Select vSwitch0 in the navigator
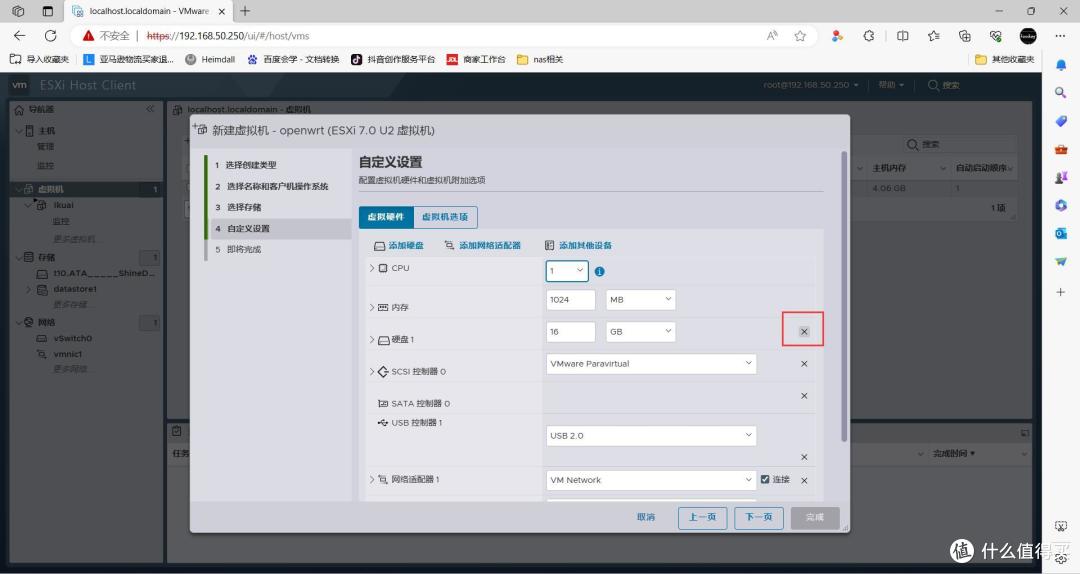The width and height of the screenshot is (1080, 574). coord(72,338)
